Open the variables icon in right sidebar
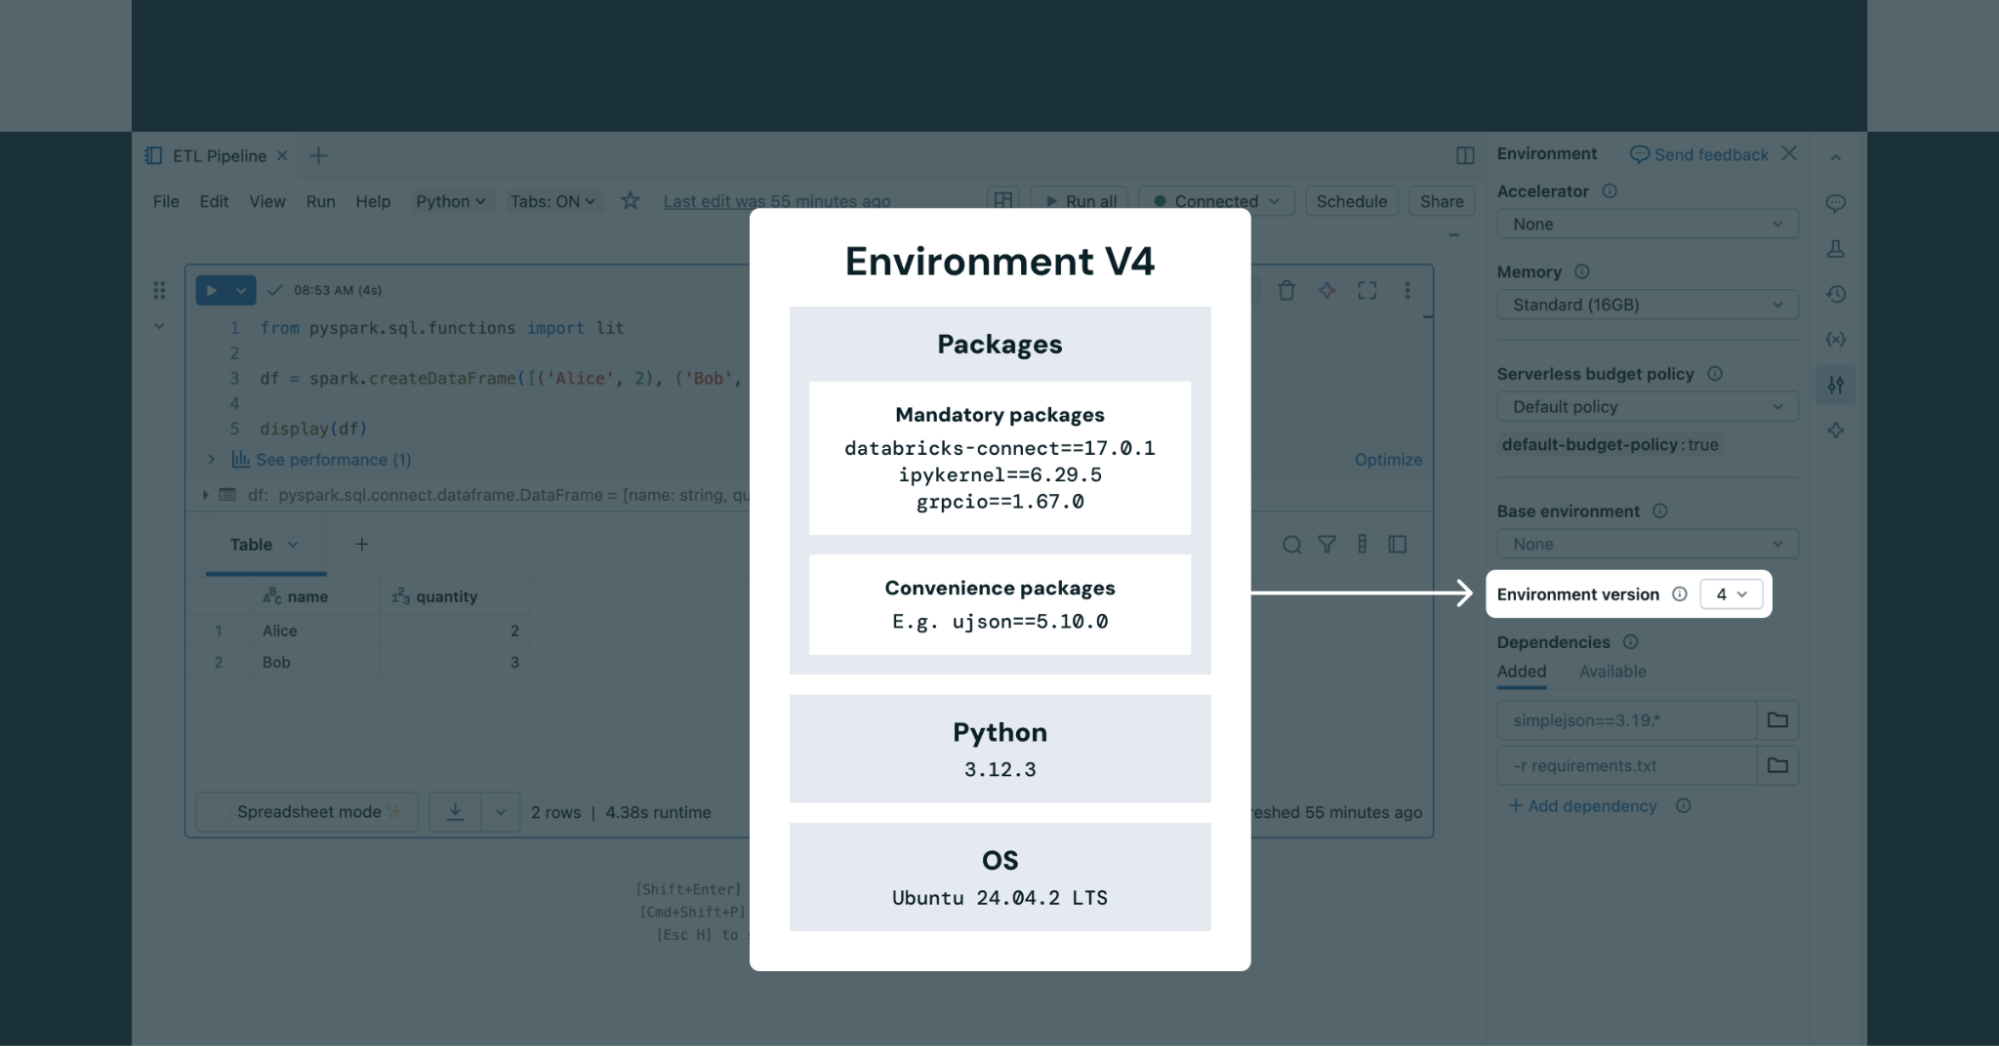This screenshot has width=1999, height=1047. (1835, 339)
